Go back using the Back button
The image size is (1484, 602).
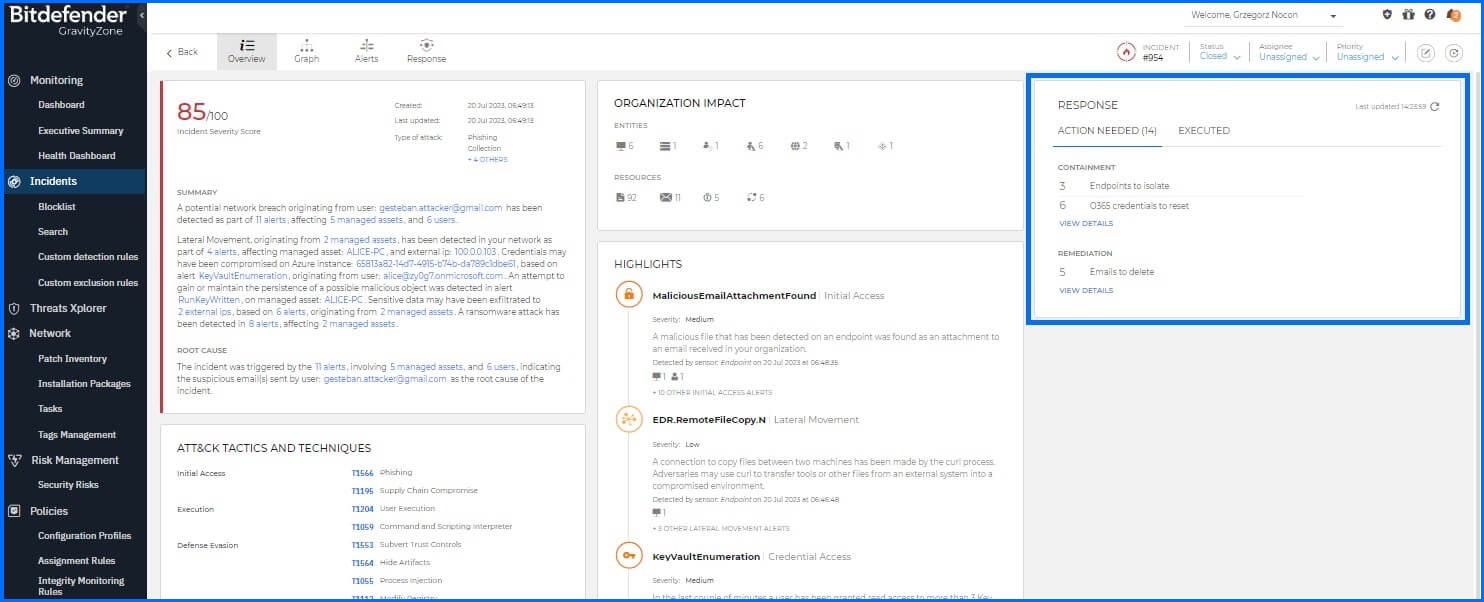point(182,52)
